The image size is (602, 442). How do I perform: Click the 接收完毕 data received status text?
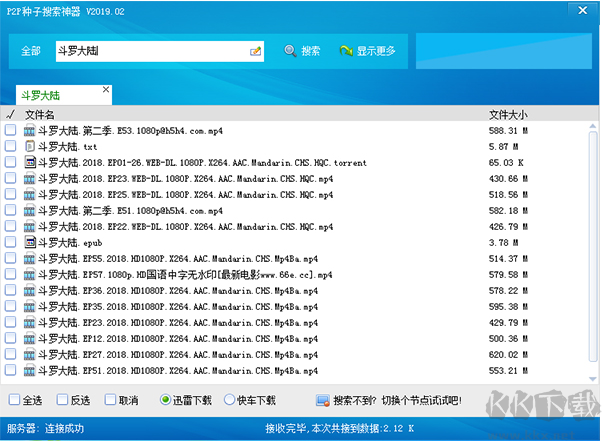click(339, 428)
